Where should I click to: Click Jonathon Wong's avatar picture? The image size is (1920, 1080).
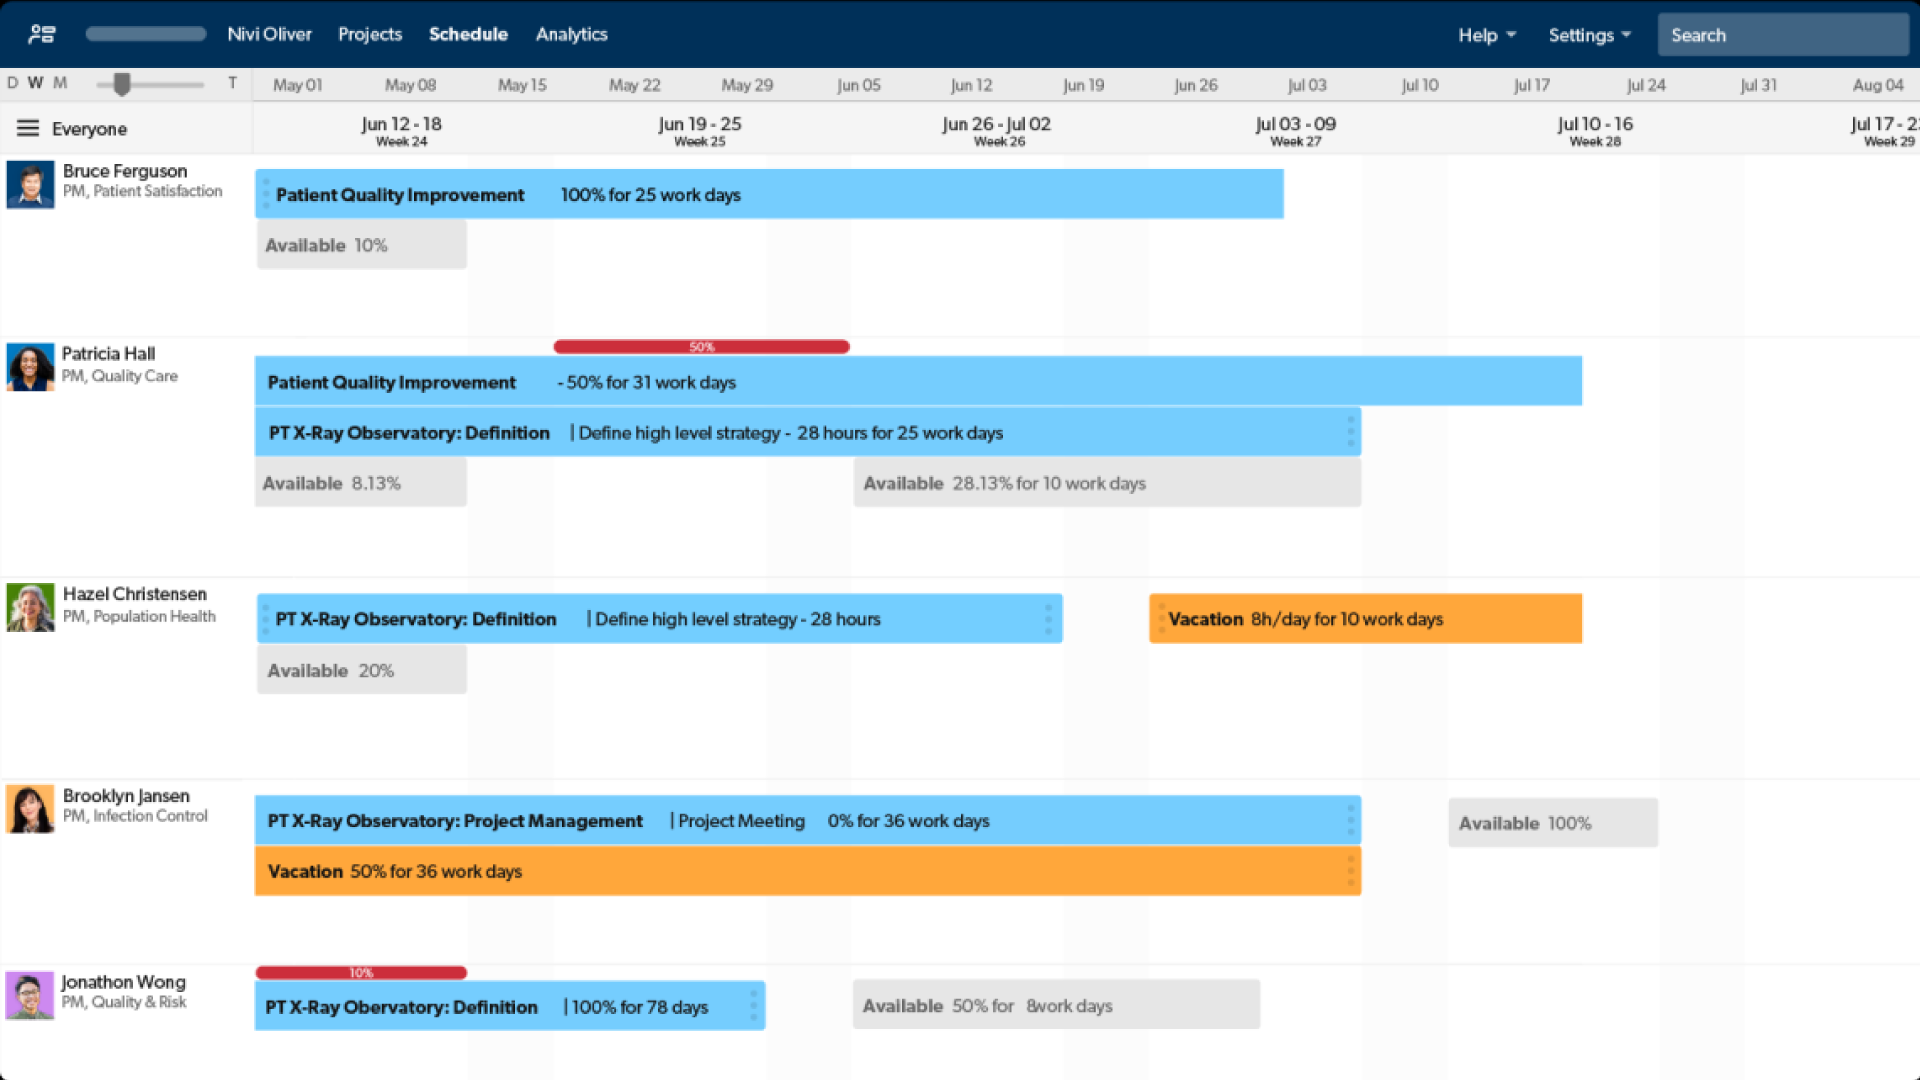30,995
